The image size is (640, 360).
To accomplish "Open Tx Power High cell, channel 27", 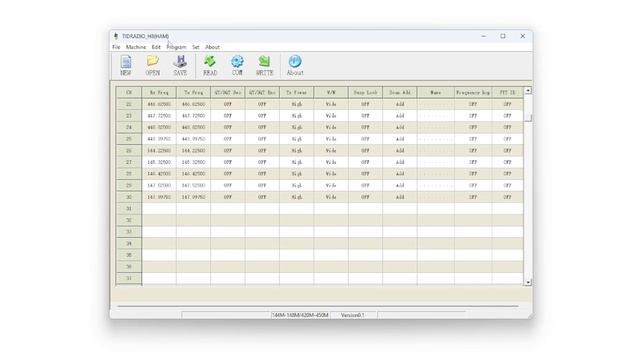I will 296,162.
